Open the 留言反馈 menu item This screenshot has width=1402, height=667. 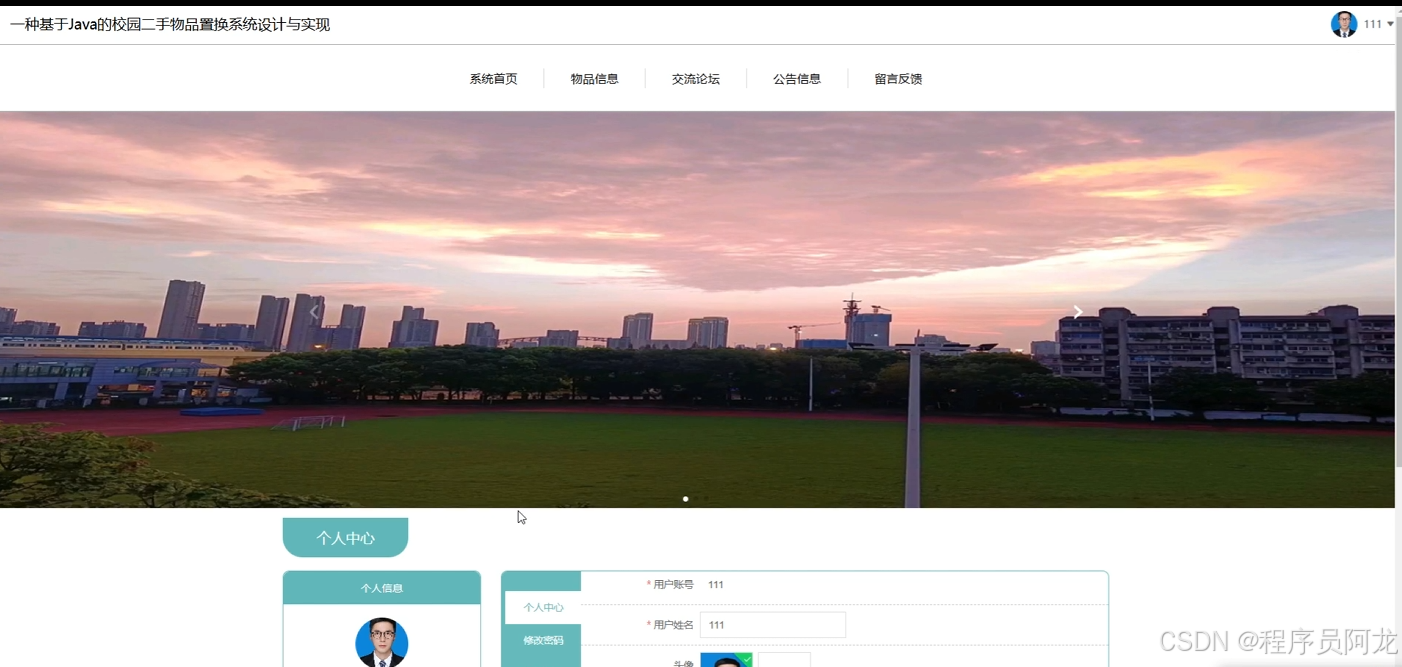[898, 79]
